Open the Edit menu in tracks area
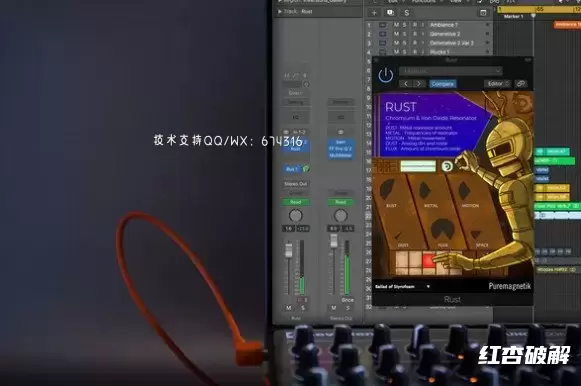 (x=393, y=1)
